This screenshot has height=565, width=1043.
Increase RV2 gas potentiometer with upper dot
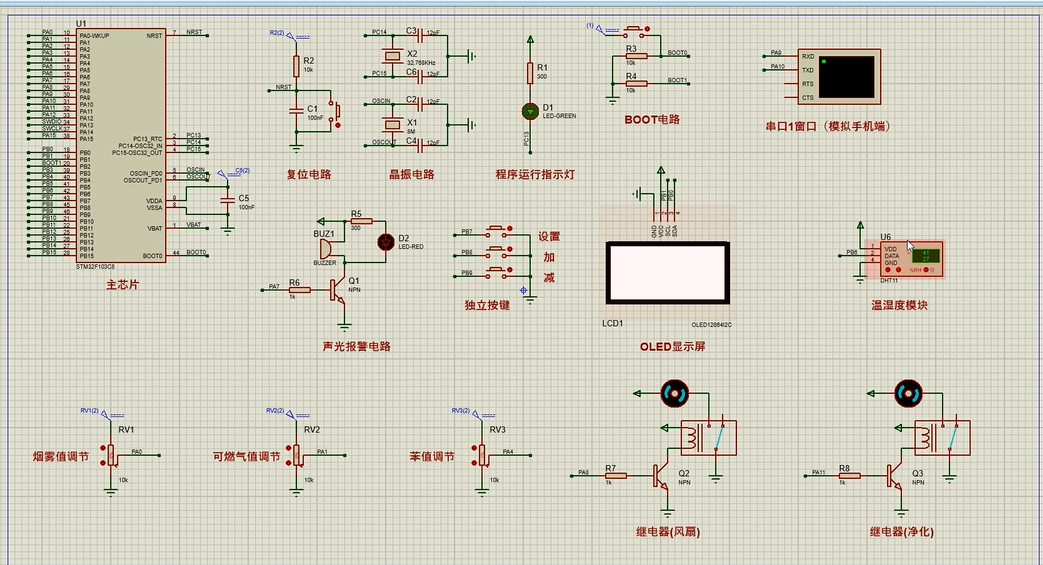click(289, 449)
